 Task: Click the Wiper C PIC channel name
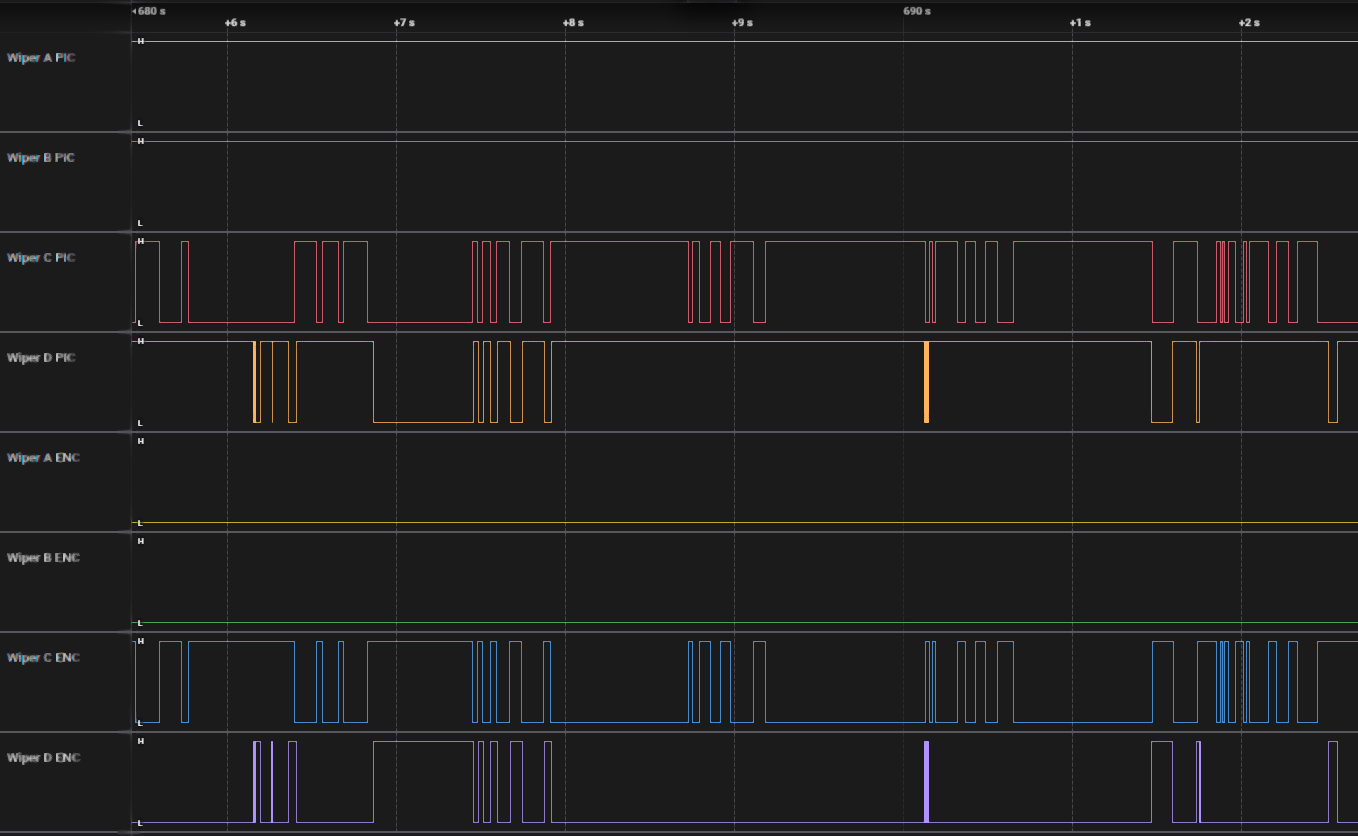tap(41, 258)
